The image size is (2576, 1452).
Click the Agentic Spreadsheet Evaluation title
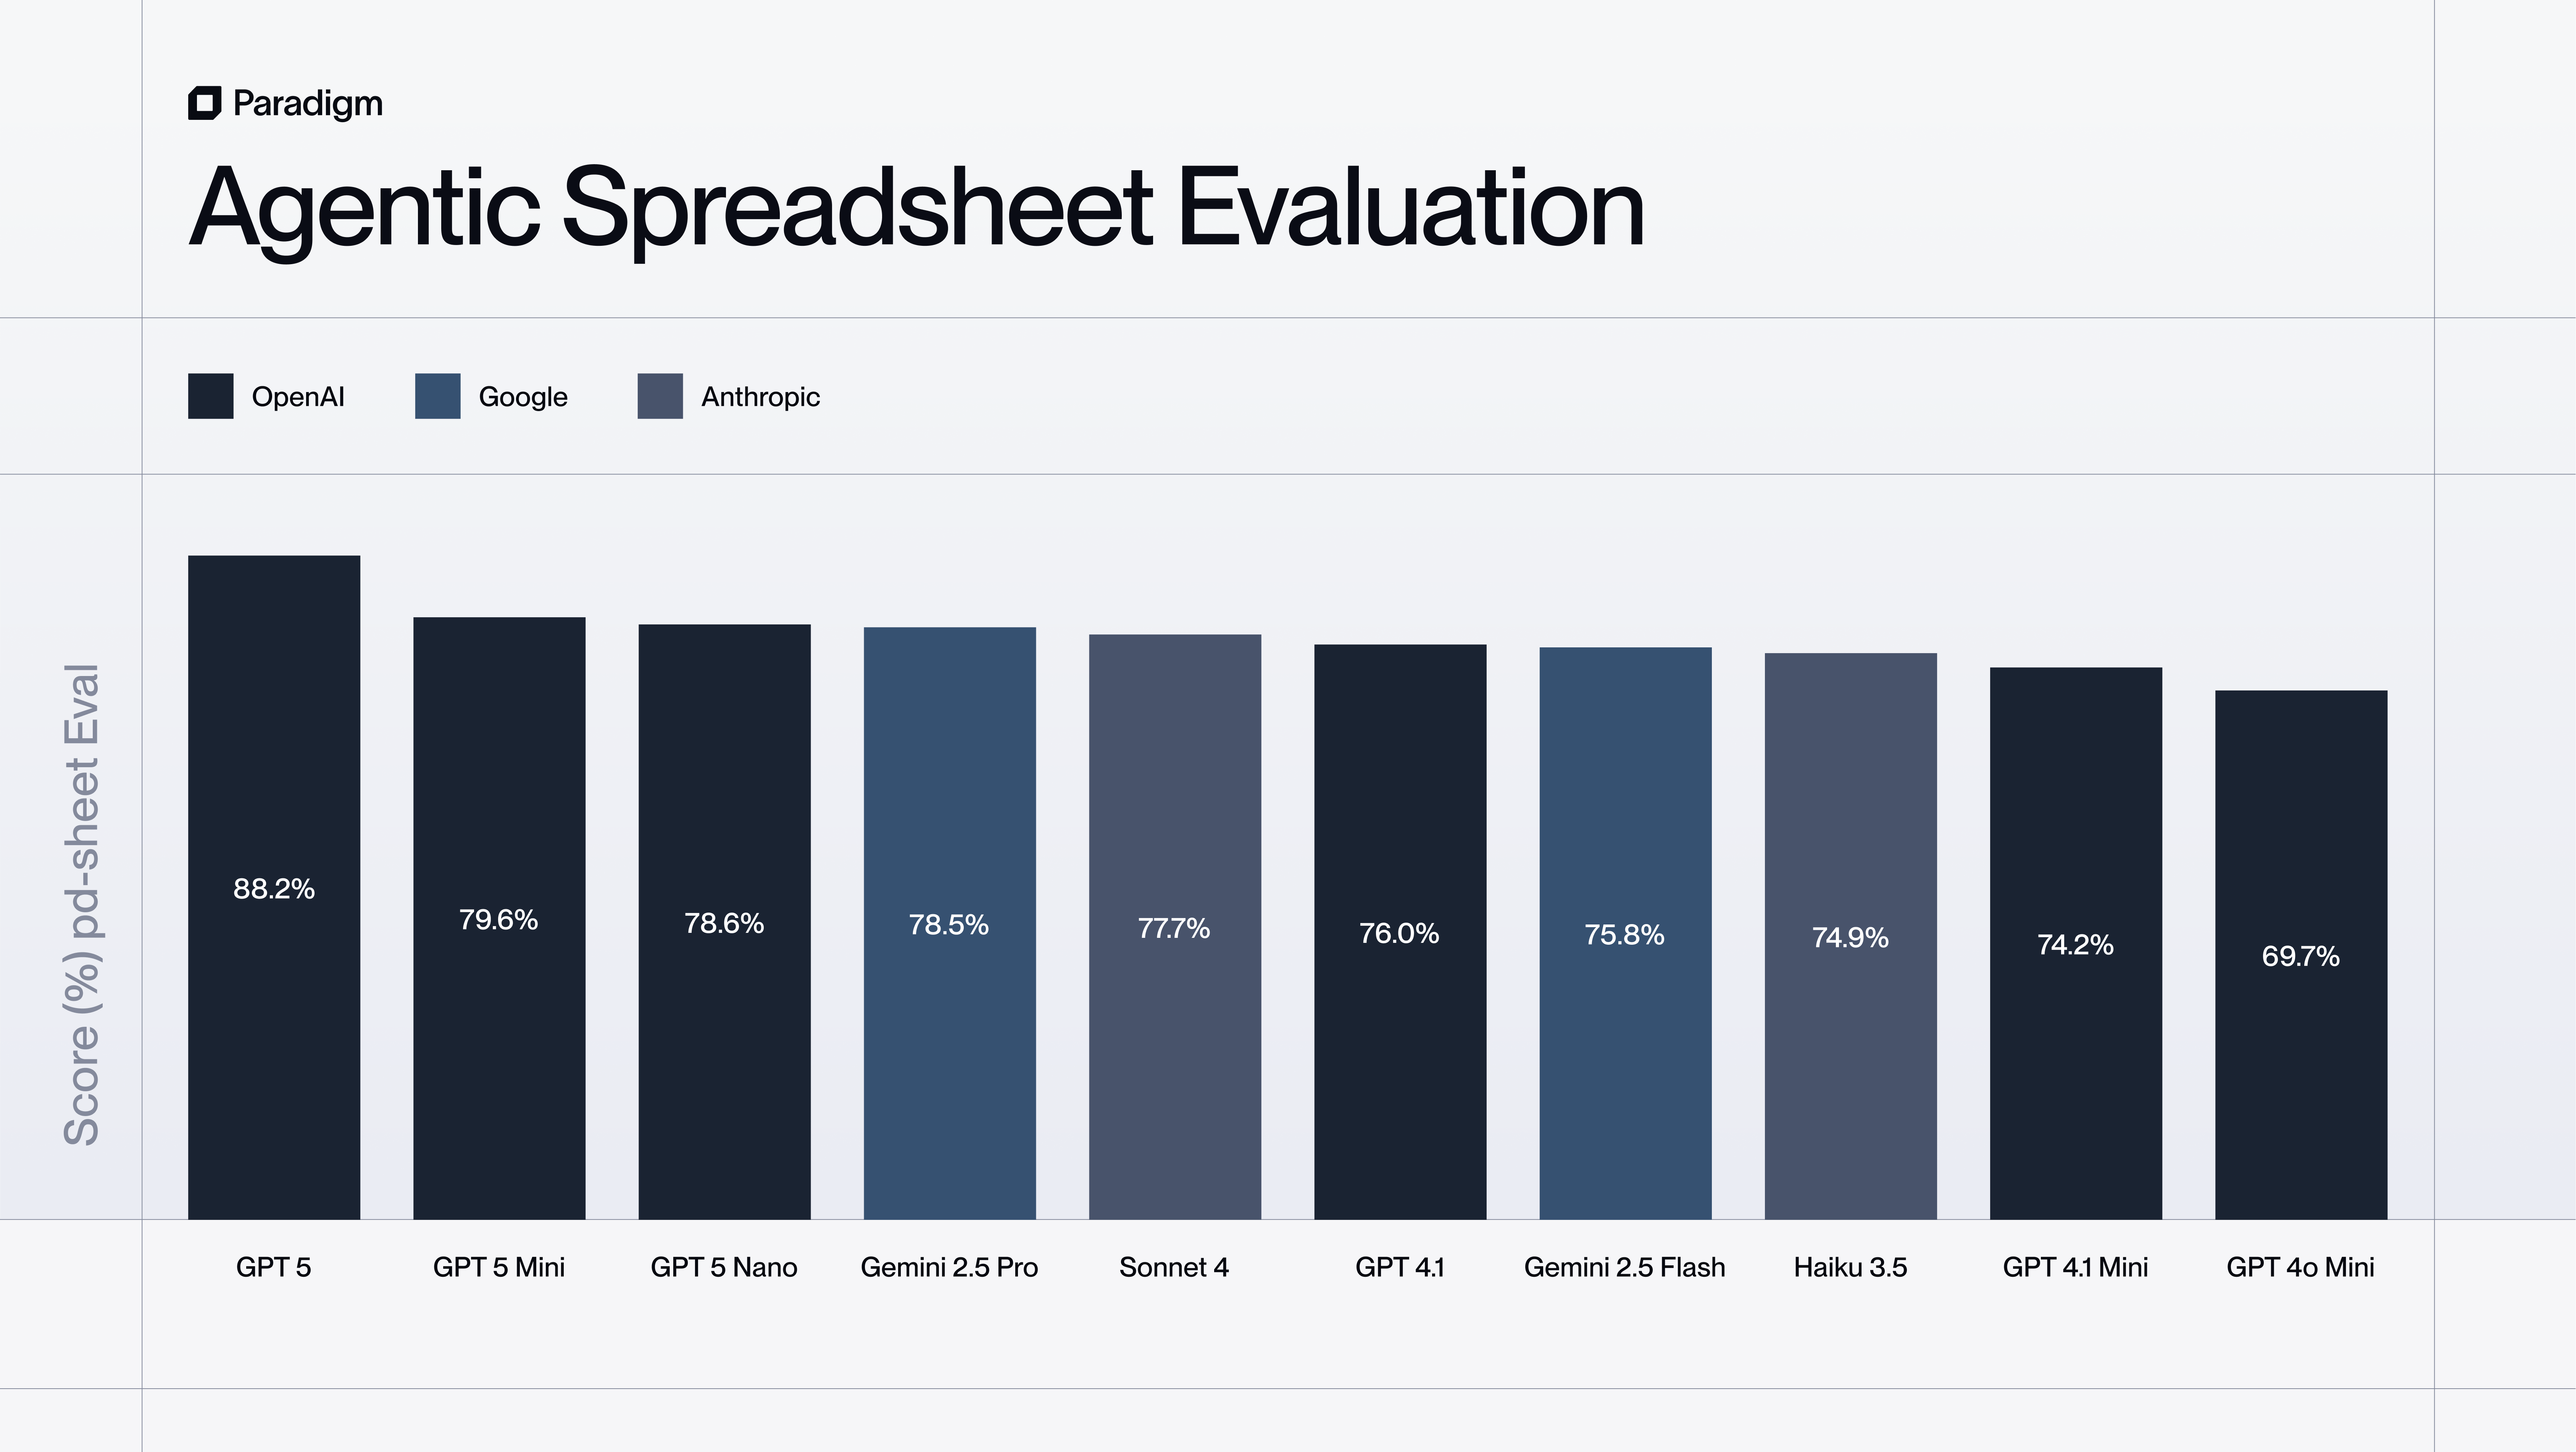click(916, 208)
